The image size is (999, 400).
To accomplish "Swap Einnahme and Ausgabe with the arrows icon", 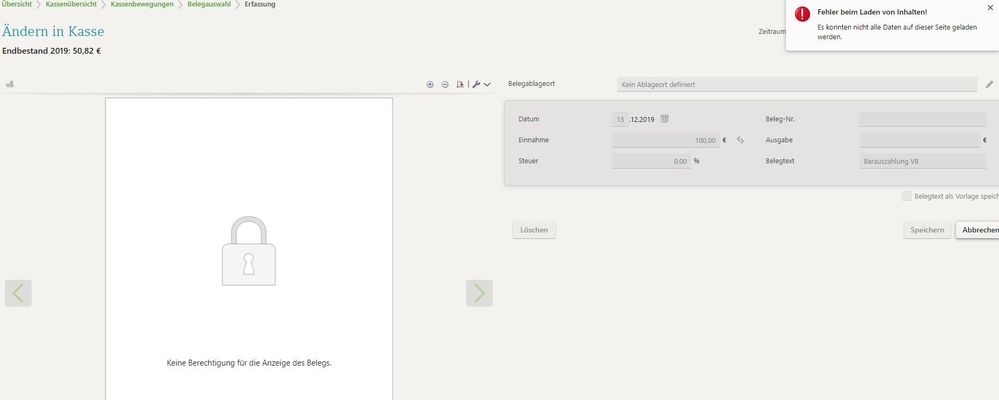I will coord(741,140).
